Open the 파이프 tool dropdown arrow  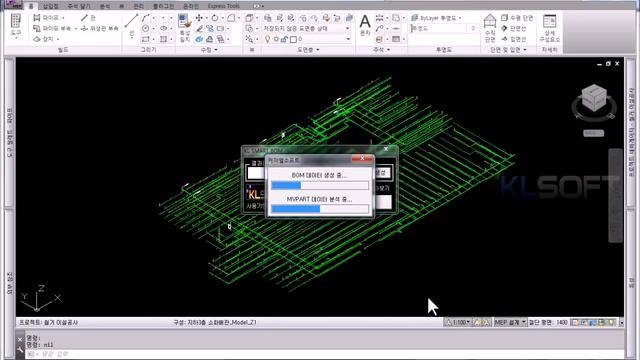[x=63, y=18]
